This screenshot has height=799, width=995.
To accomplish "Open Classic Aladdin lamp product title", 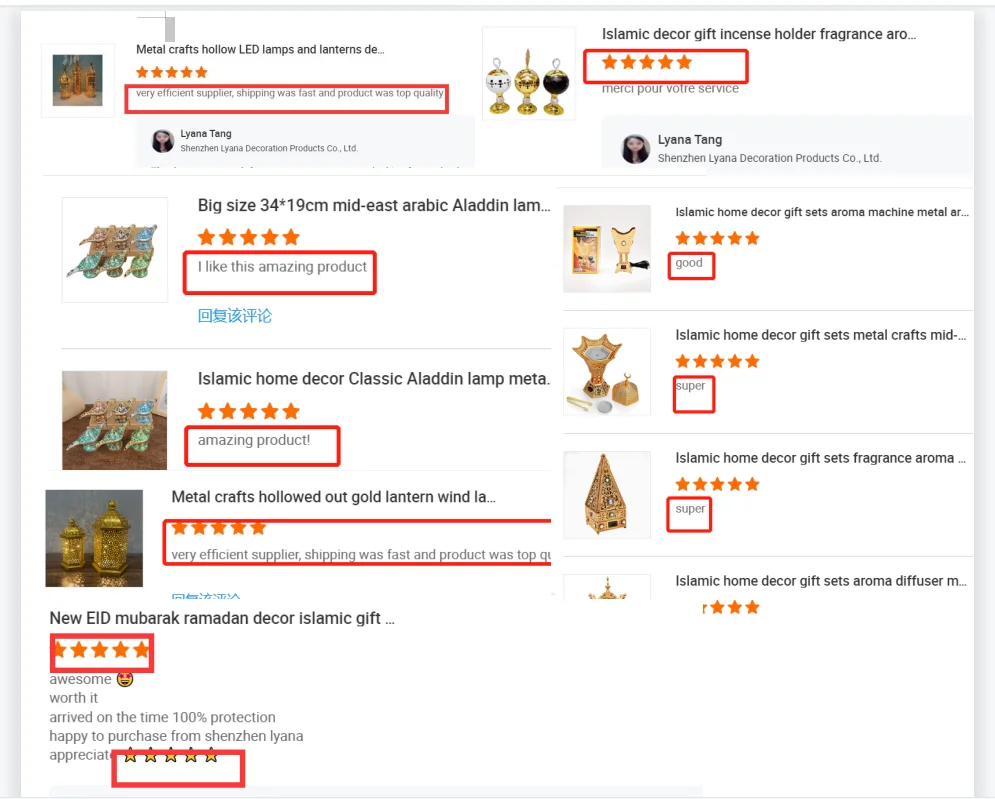I will point(374,379).
